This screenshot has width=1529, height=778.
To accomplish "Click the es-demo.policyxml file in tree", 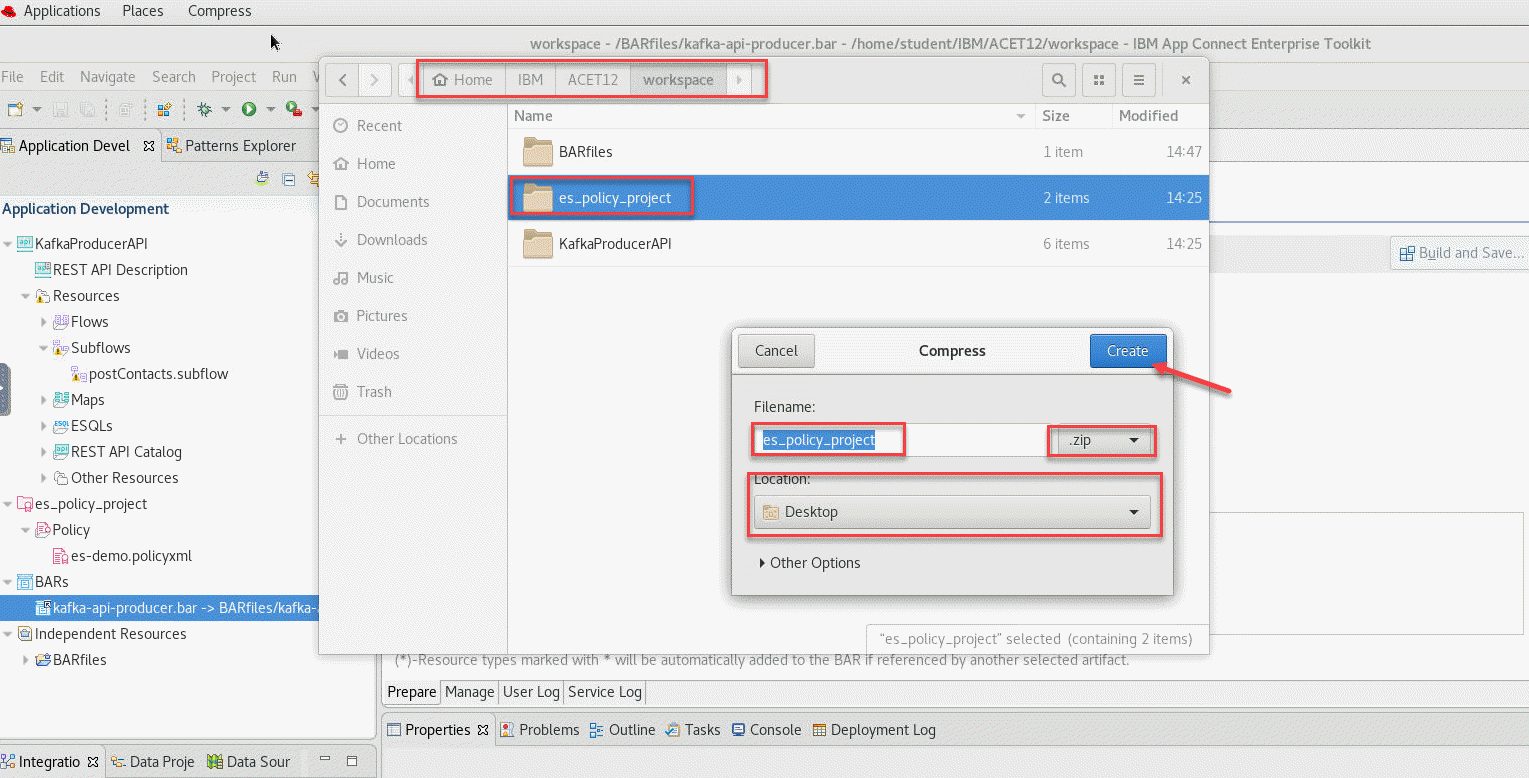I will click(x=130, y=556).
